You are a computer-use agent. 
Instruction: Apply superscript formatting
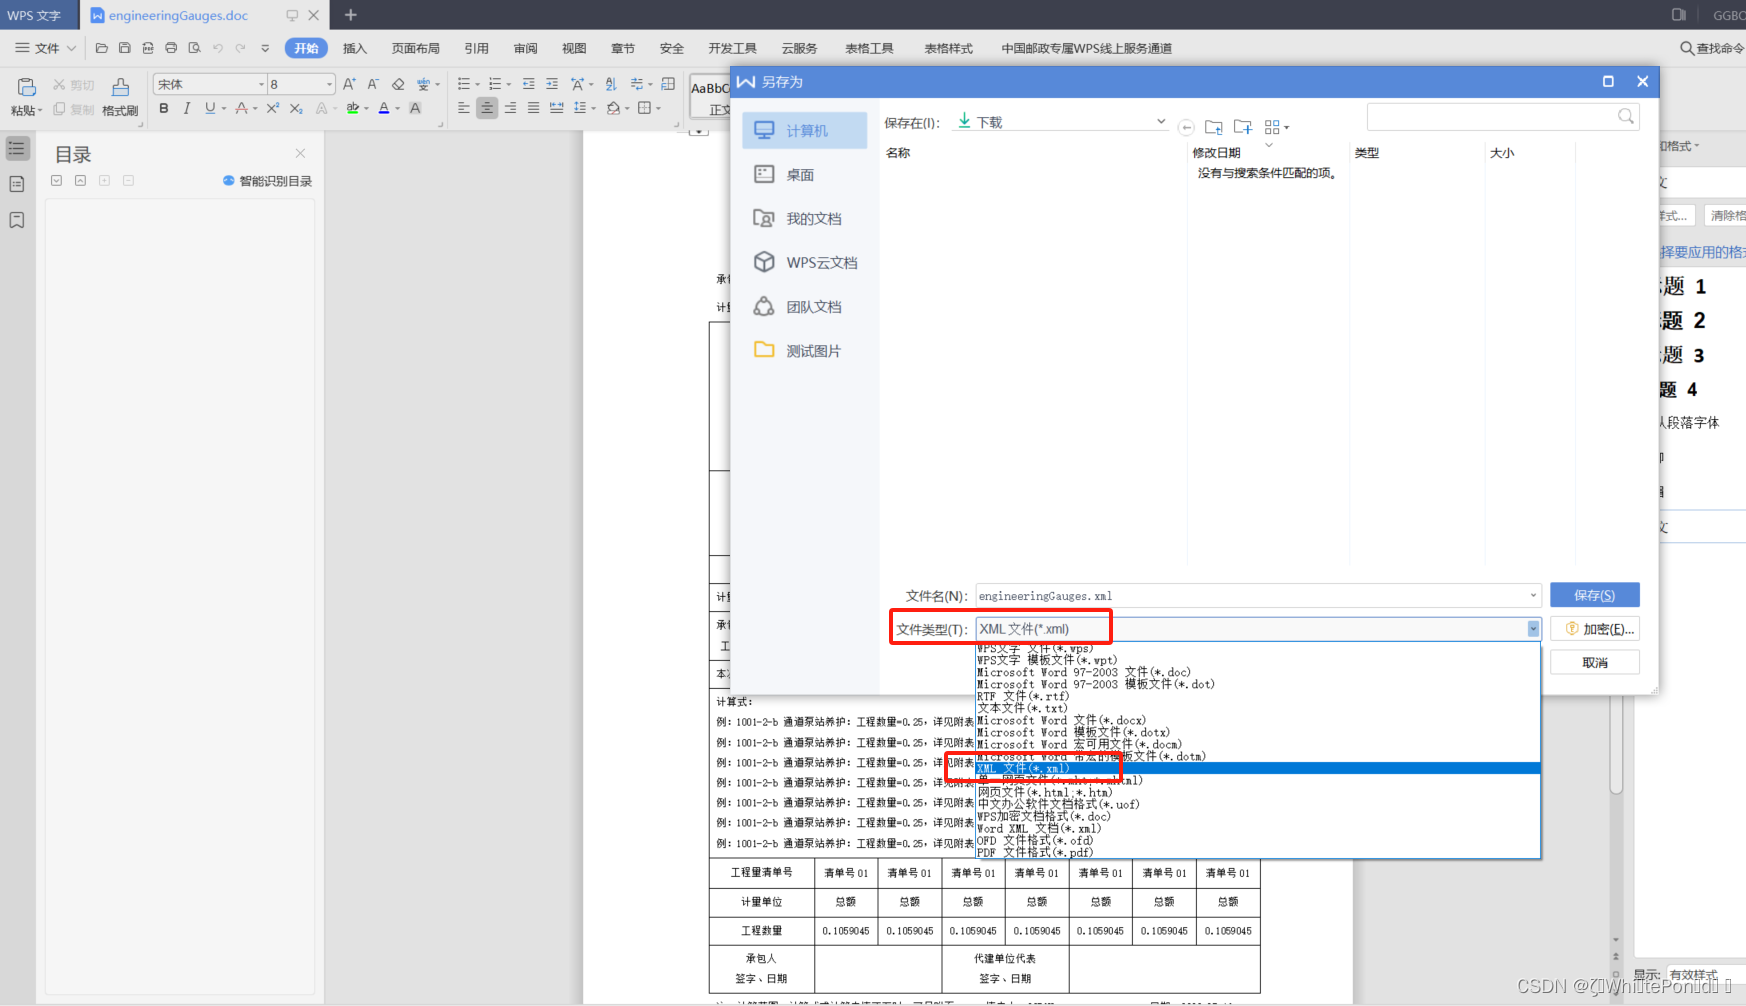coord(272,108)
